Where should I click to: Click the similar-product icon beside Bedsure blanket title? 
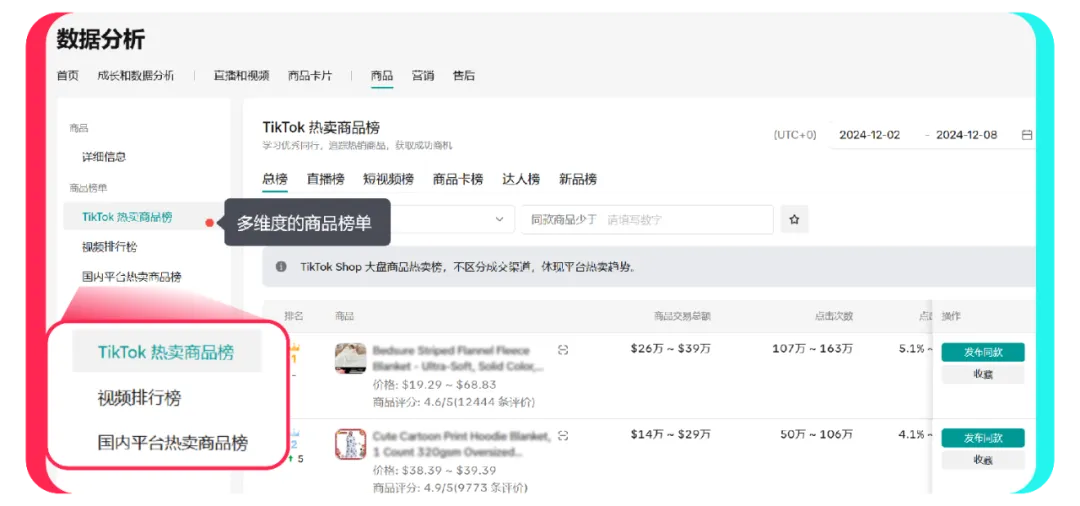(x=563, y=350)
